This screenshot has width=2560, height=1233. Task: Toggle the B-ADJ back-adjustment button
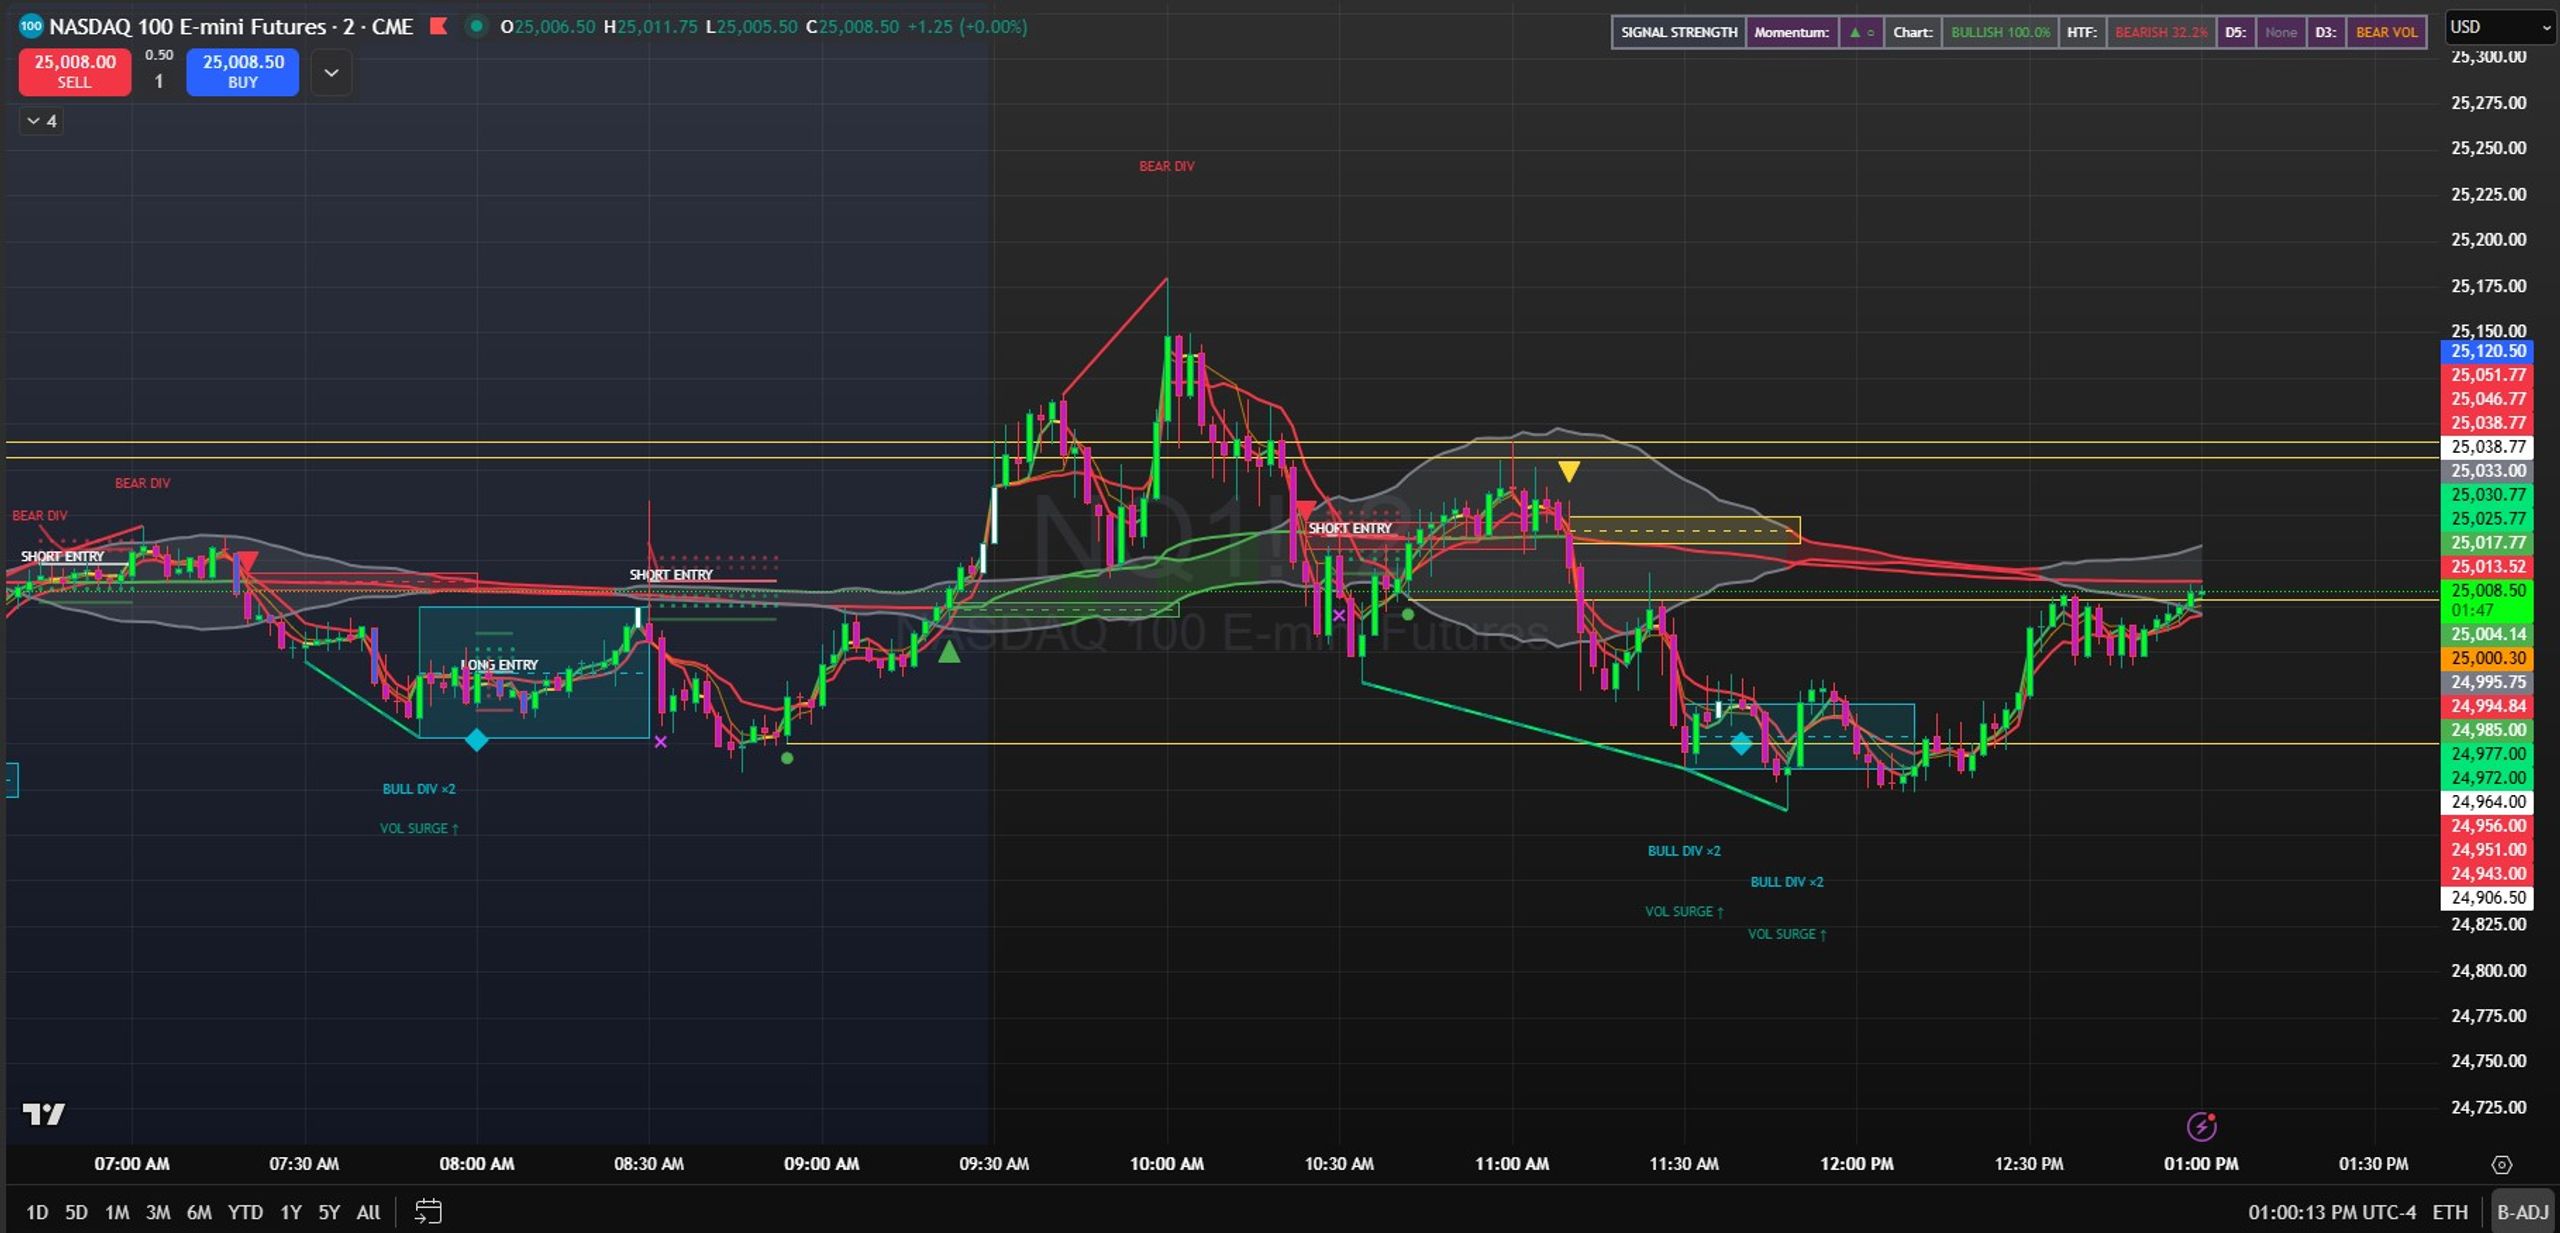(x=2522, y=1212)
